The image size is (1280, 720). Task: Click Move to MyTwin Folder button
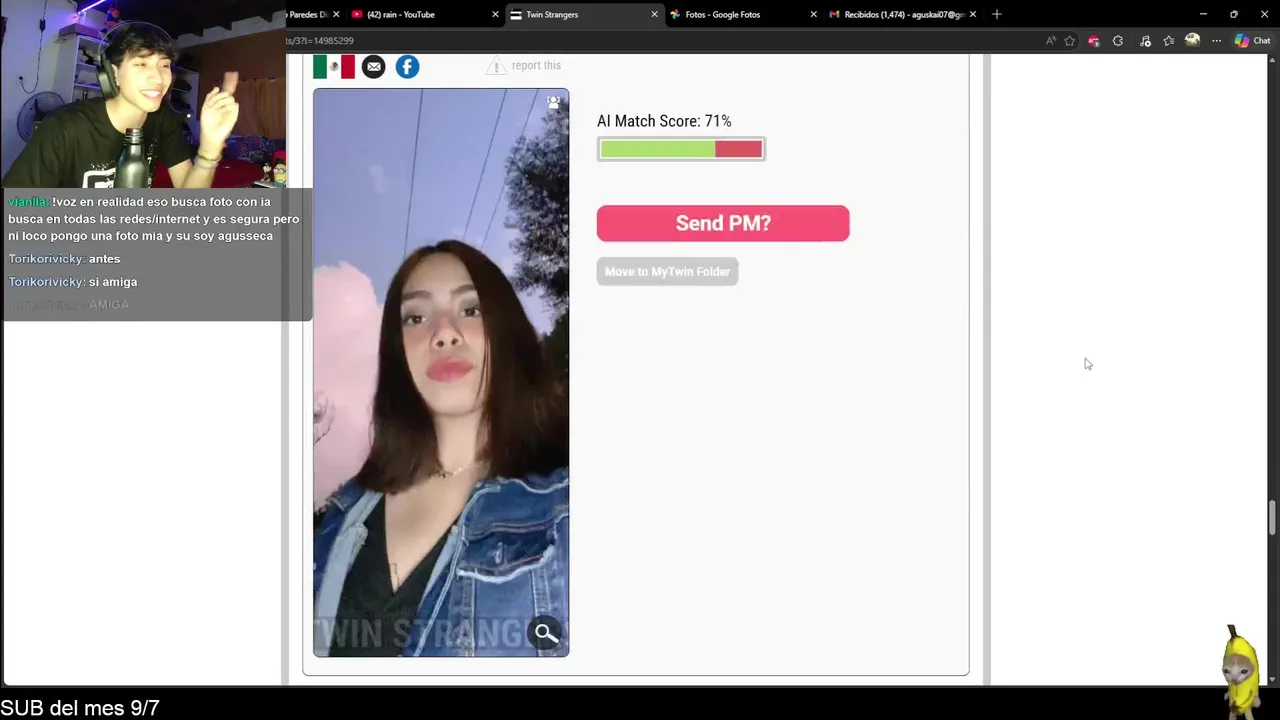pyautogui.click(x=667, y=271)
